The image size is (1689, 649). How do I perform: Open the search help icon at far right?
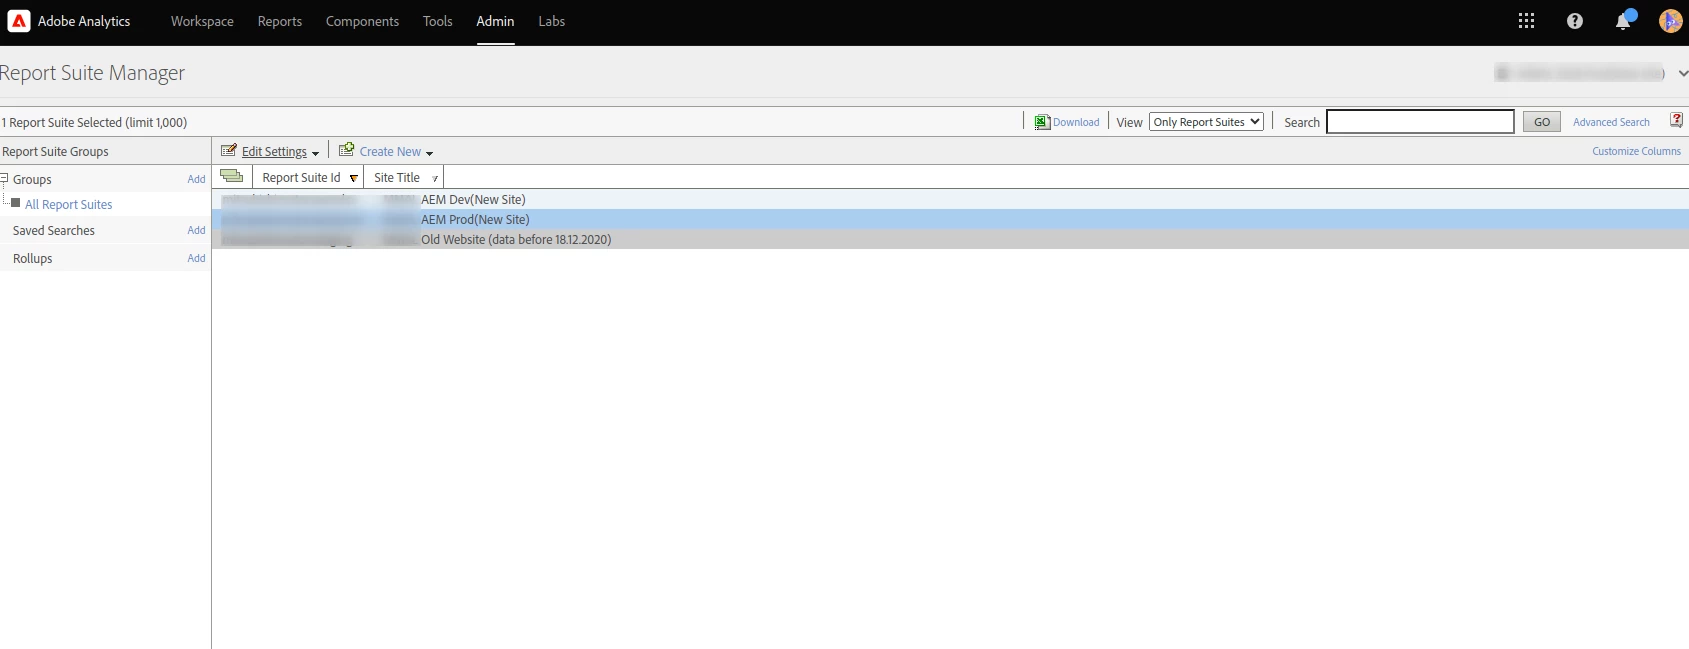pos(1676,120)
